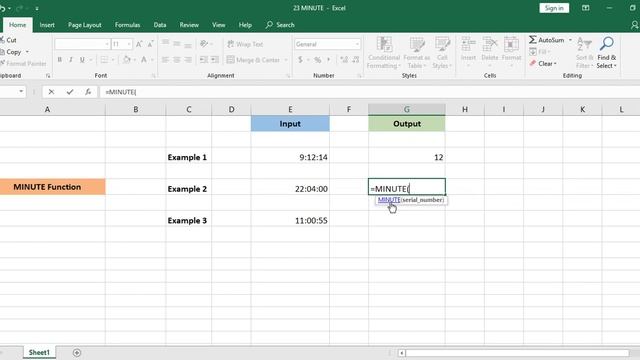This screenshot has height=360, width=640.
Task: Add a new sheet with plus icon
Action: click(77, 352)
